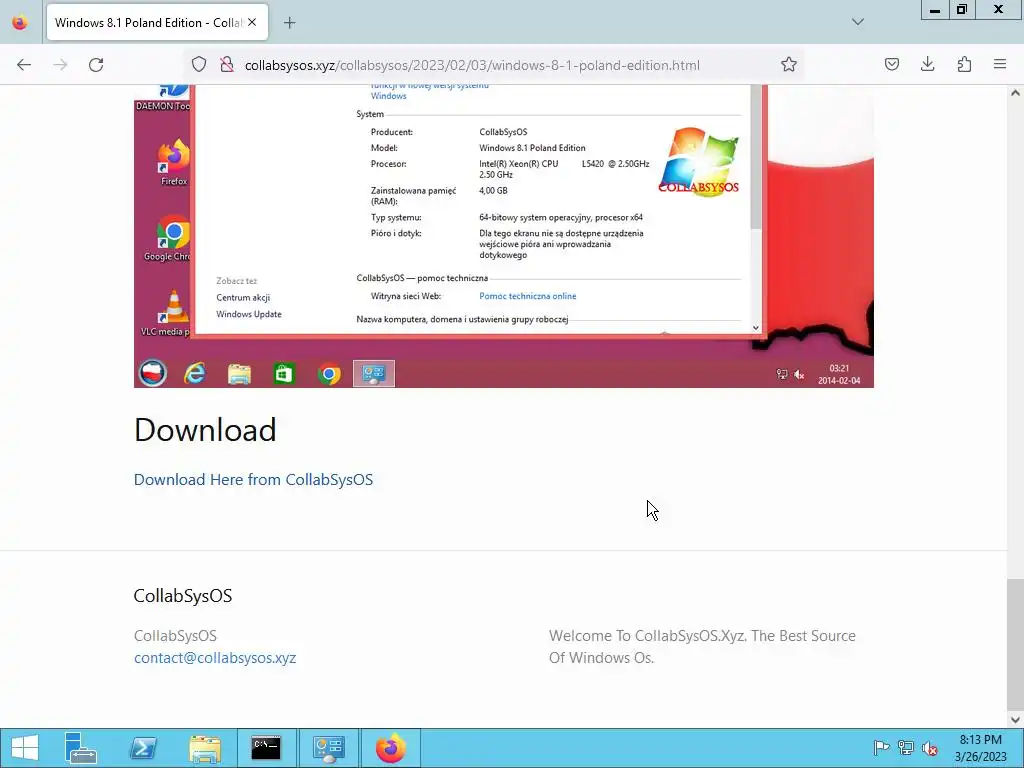Screen dimensions: 1024x768
Task: Click the Windows 8.1 desktop screenshot image
Action: (x=504, y=236)
